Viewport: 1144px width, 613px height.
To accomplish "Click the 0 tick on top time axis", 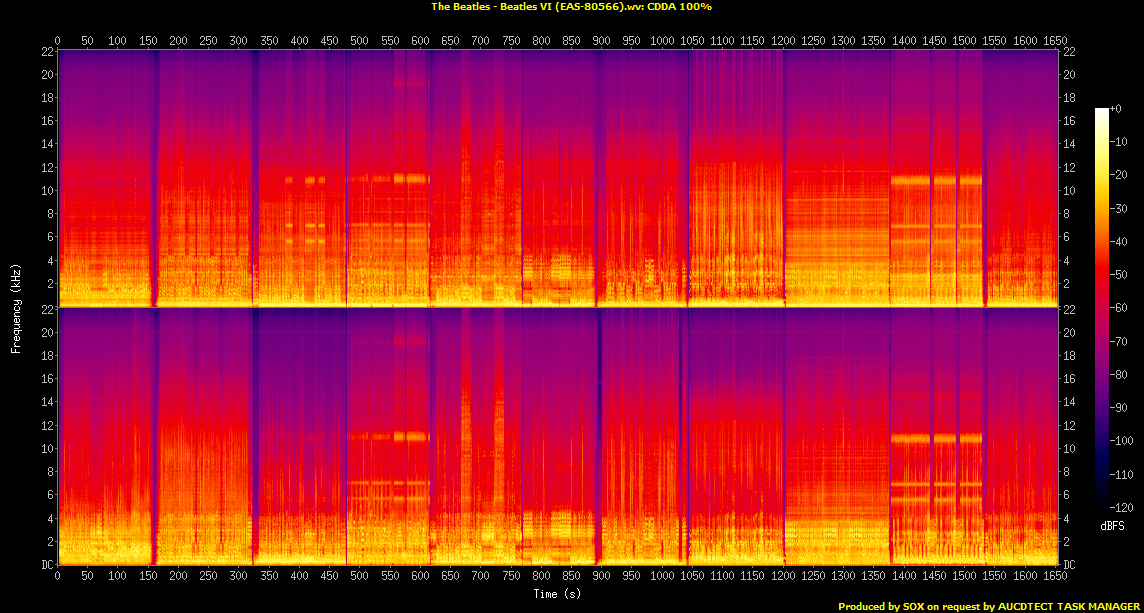I will pos(57,41).
